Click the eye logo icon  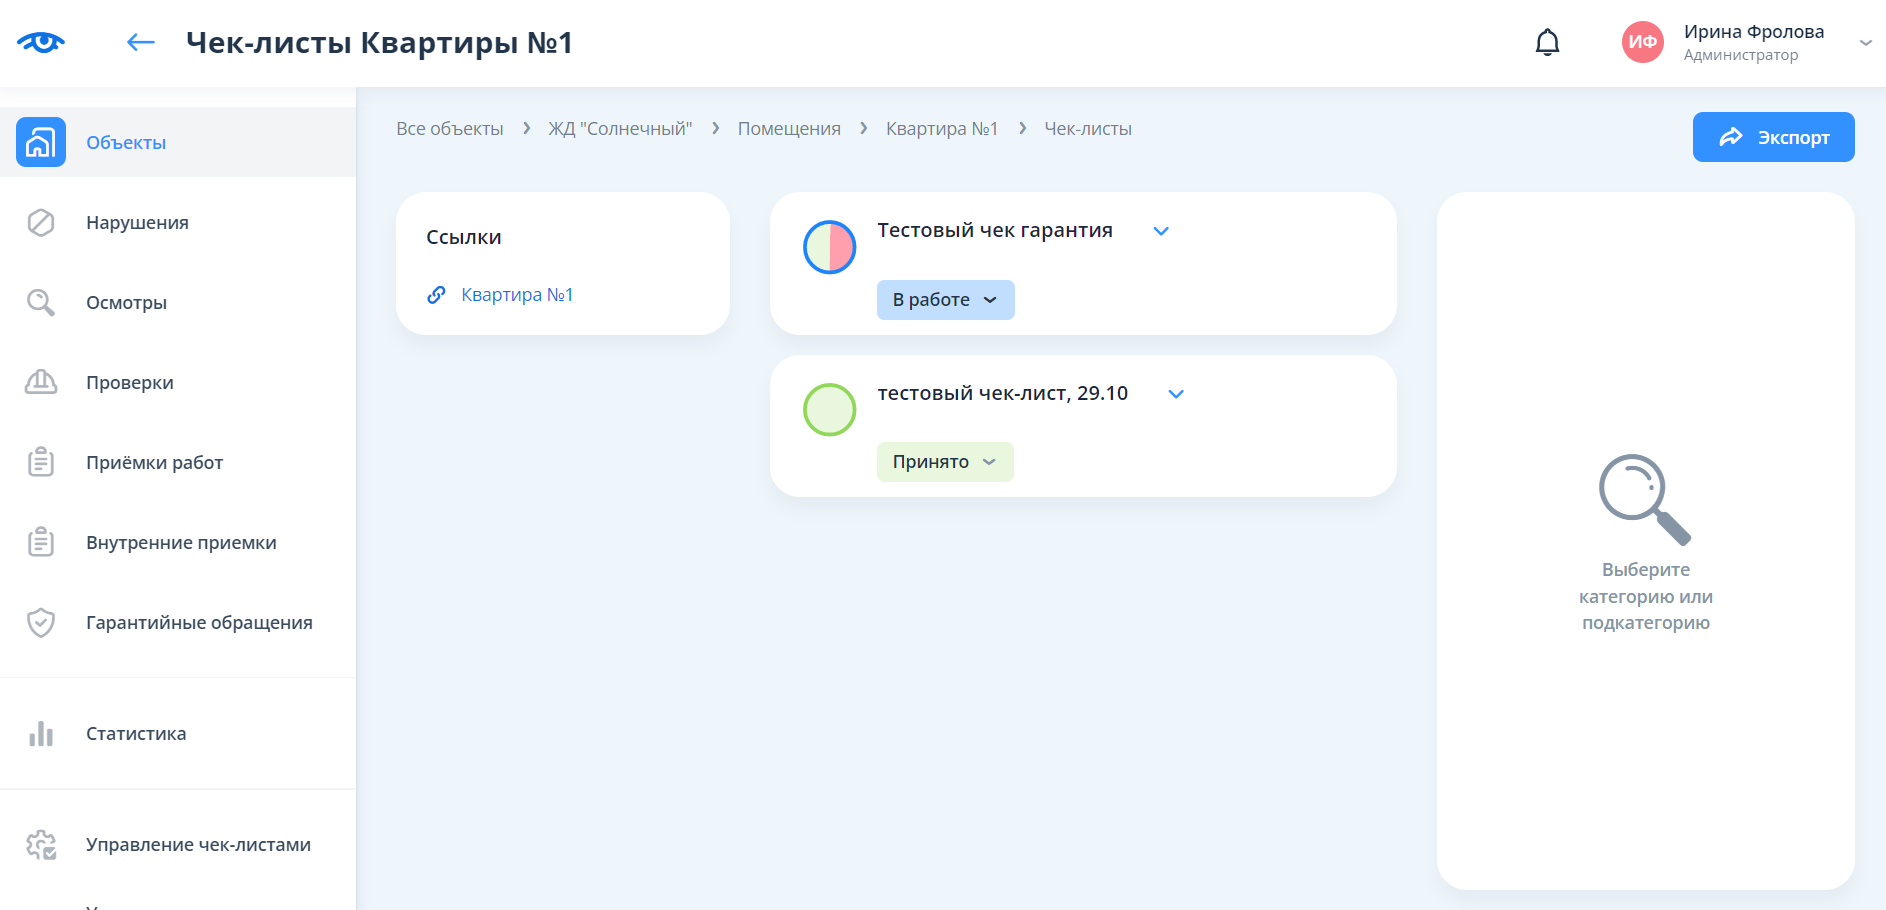[x=41, y=42]
